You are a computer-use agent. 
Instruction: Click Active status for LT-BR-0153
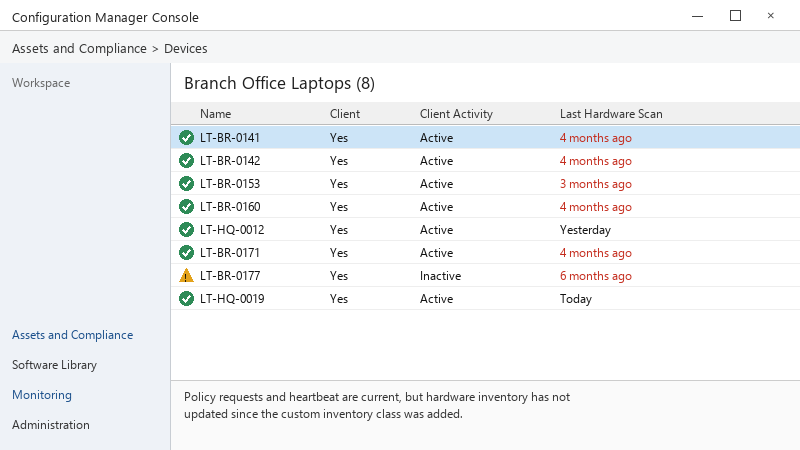pos(436,184)
